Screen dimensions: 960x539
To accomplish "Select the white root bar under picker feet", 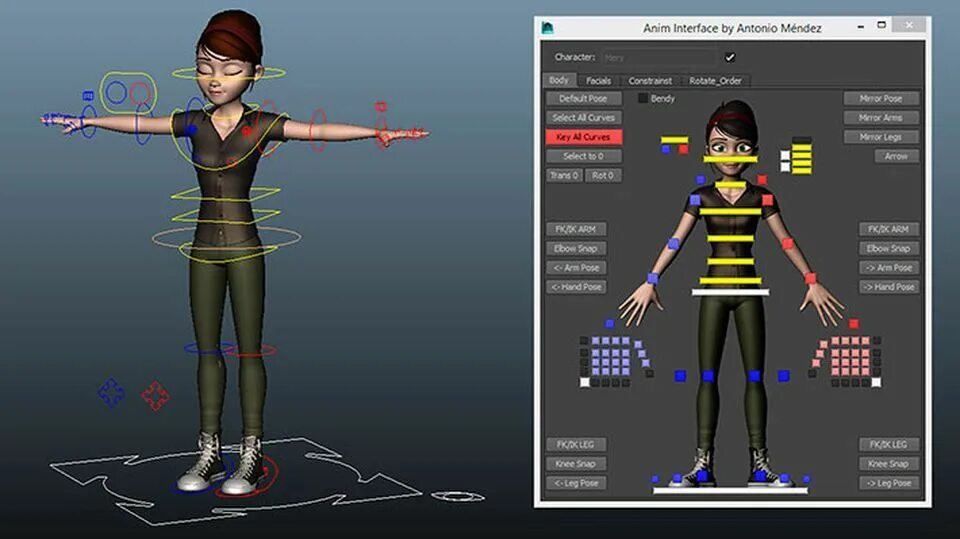I will [730, 491].
